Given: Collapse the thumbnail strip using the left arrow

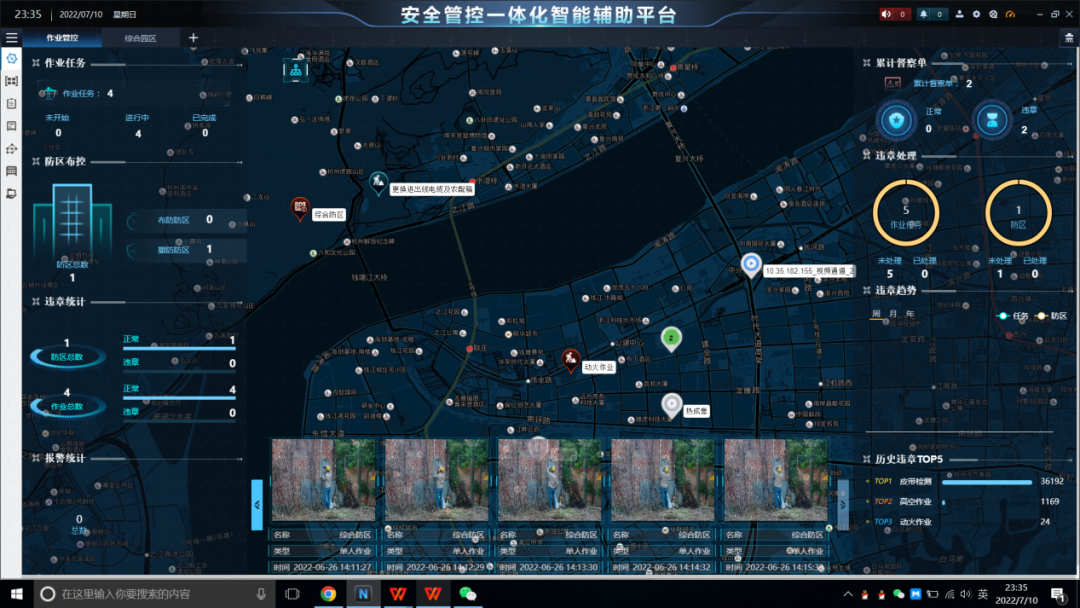Looking at the screenshot, I should click(257, 504).
